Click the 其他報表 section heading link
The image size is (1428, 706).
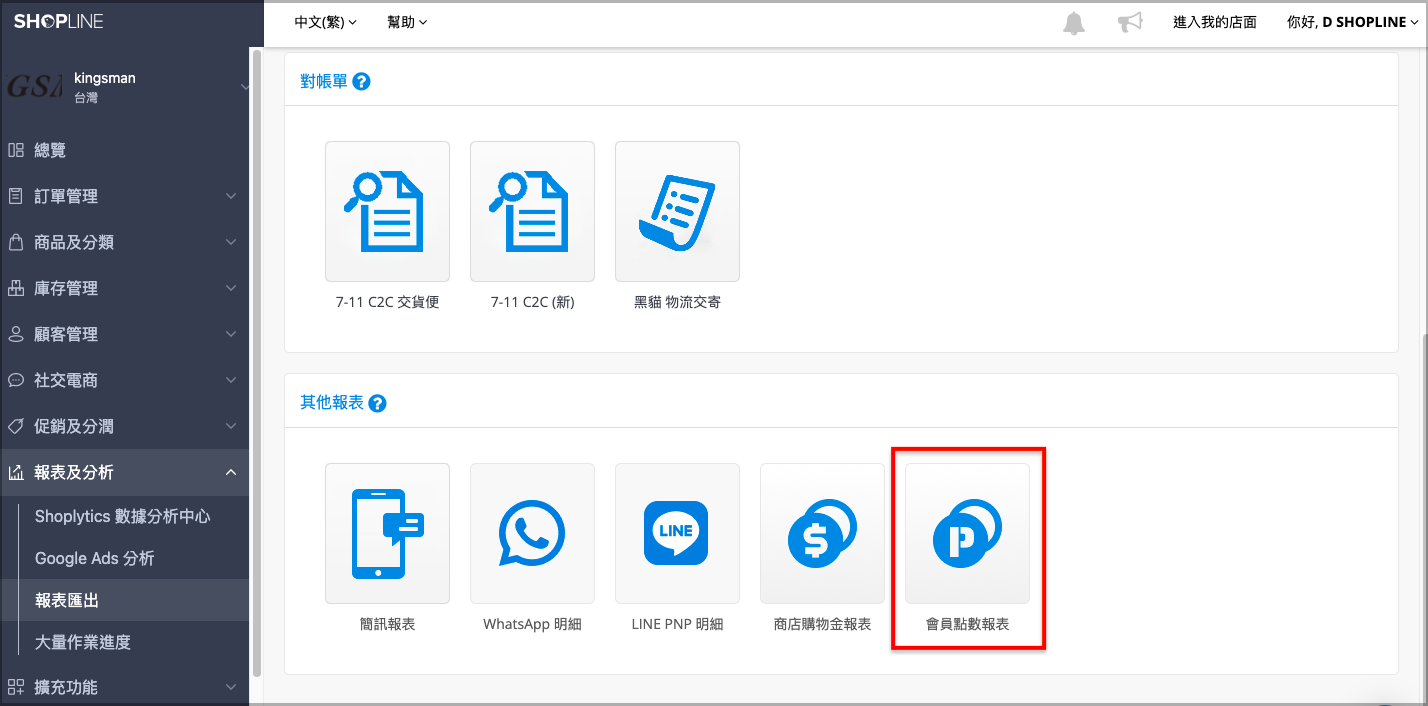332,404
